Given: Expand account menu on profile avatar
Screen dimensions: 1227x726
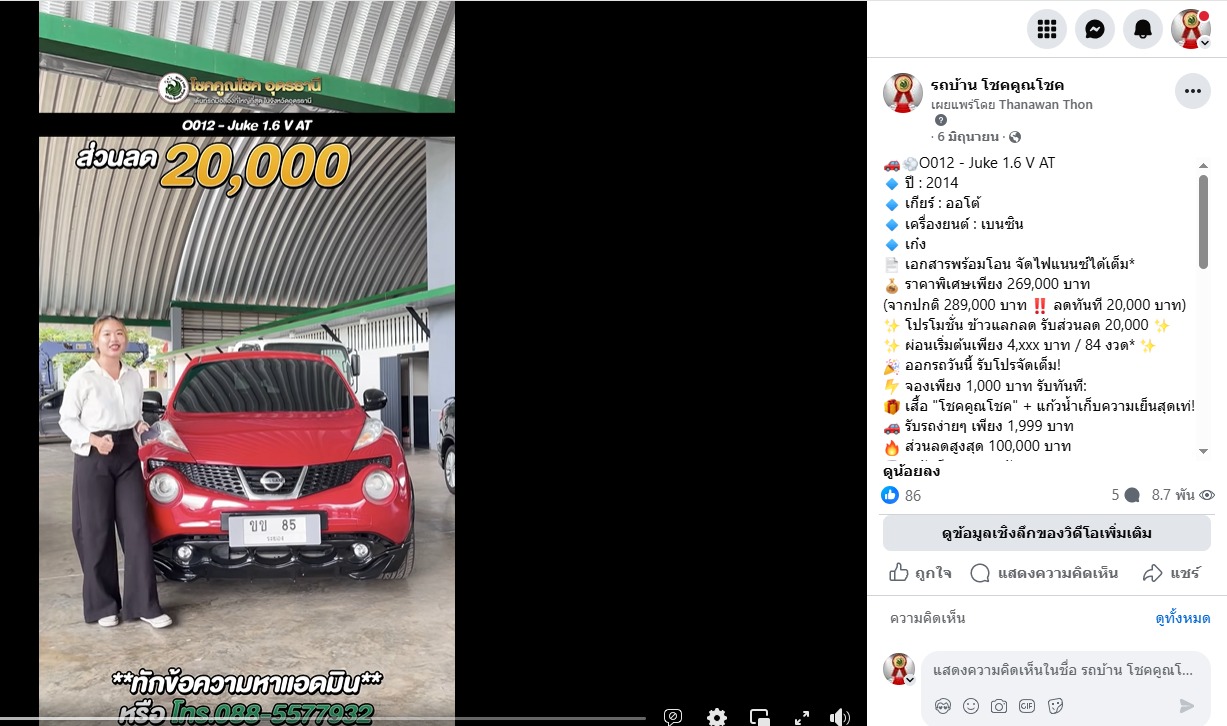Looking at the screenshot, I should click(x=1191, y=29).
